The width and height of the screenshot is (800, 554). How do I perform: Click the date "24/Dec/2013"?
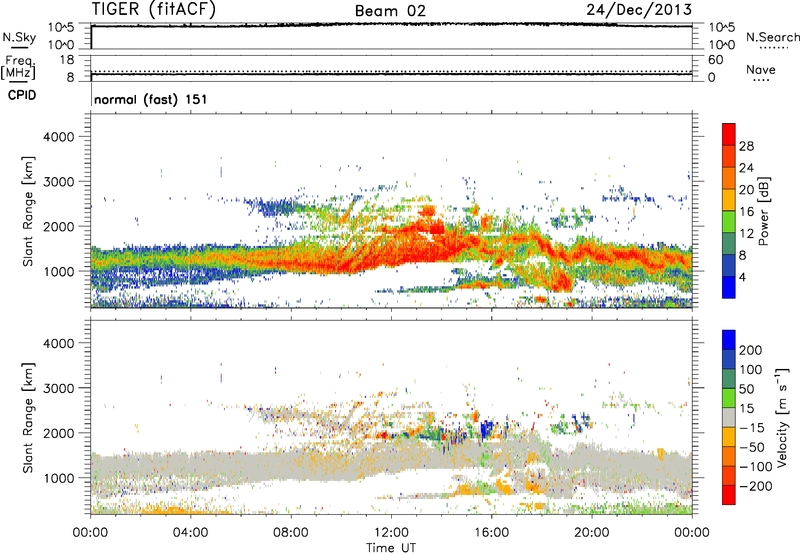point(639,9)
